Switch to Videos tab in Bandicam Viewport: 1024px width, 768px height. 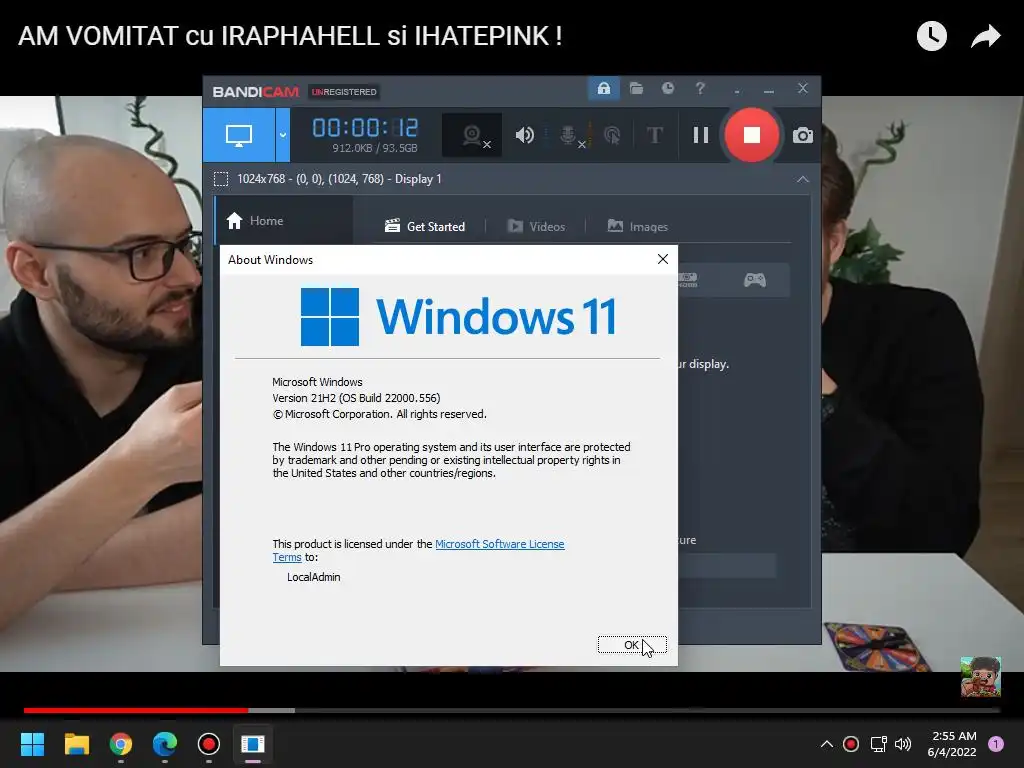click(x=537, y=227)
